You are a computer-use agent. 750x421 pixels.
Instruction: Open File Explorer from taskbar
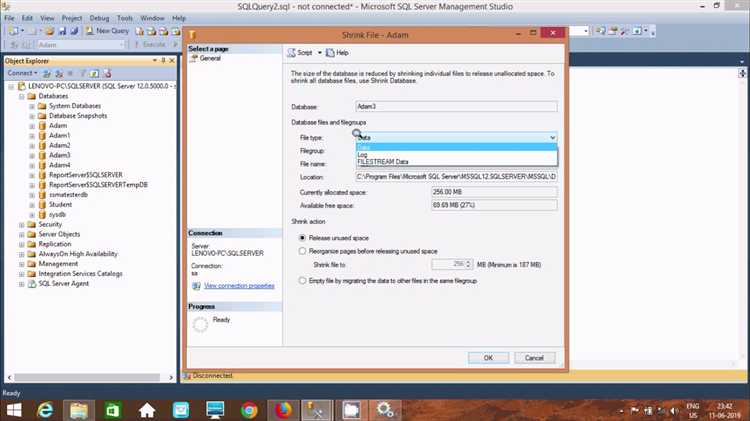(x=78, y=410)
